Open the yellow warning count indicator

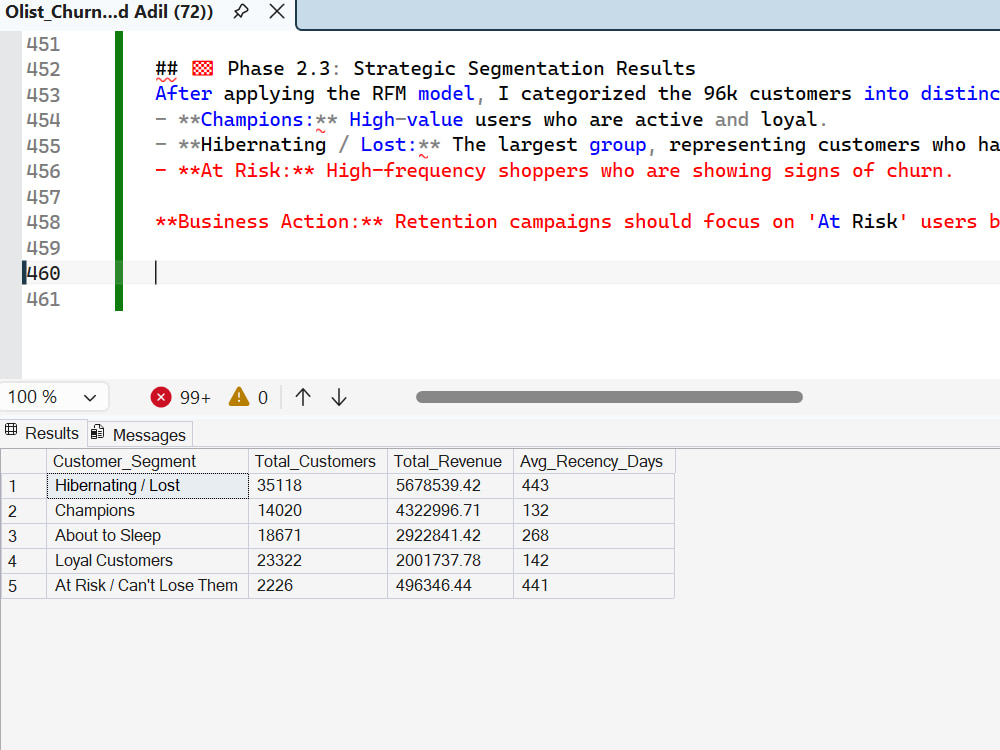point(249,397)
